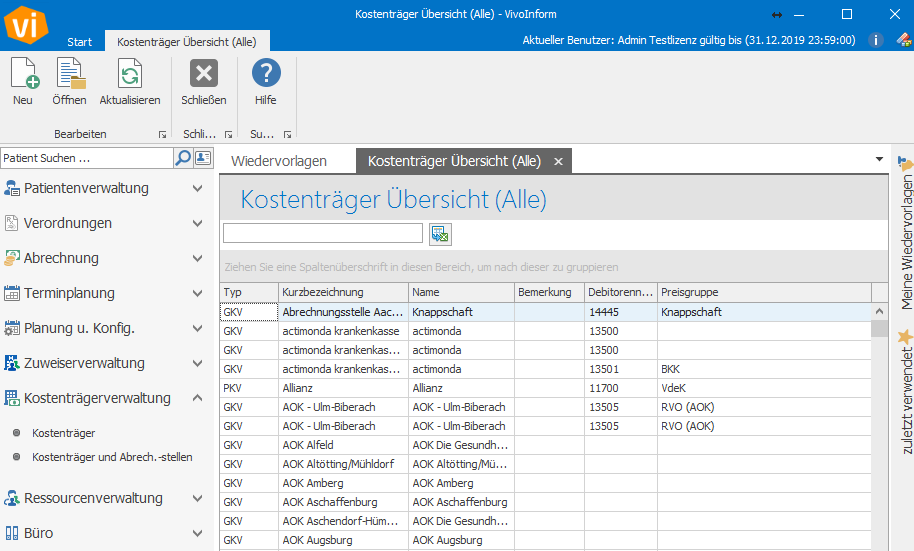Select the Allianz PKV row
The image size is (914, 551).
point(545,388)
